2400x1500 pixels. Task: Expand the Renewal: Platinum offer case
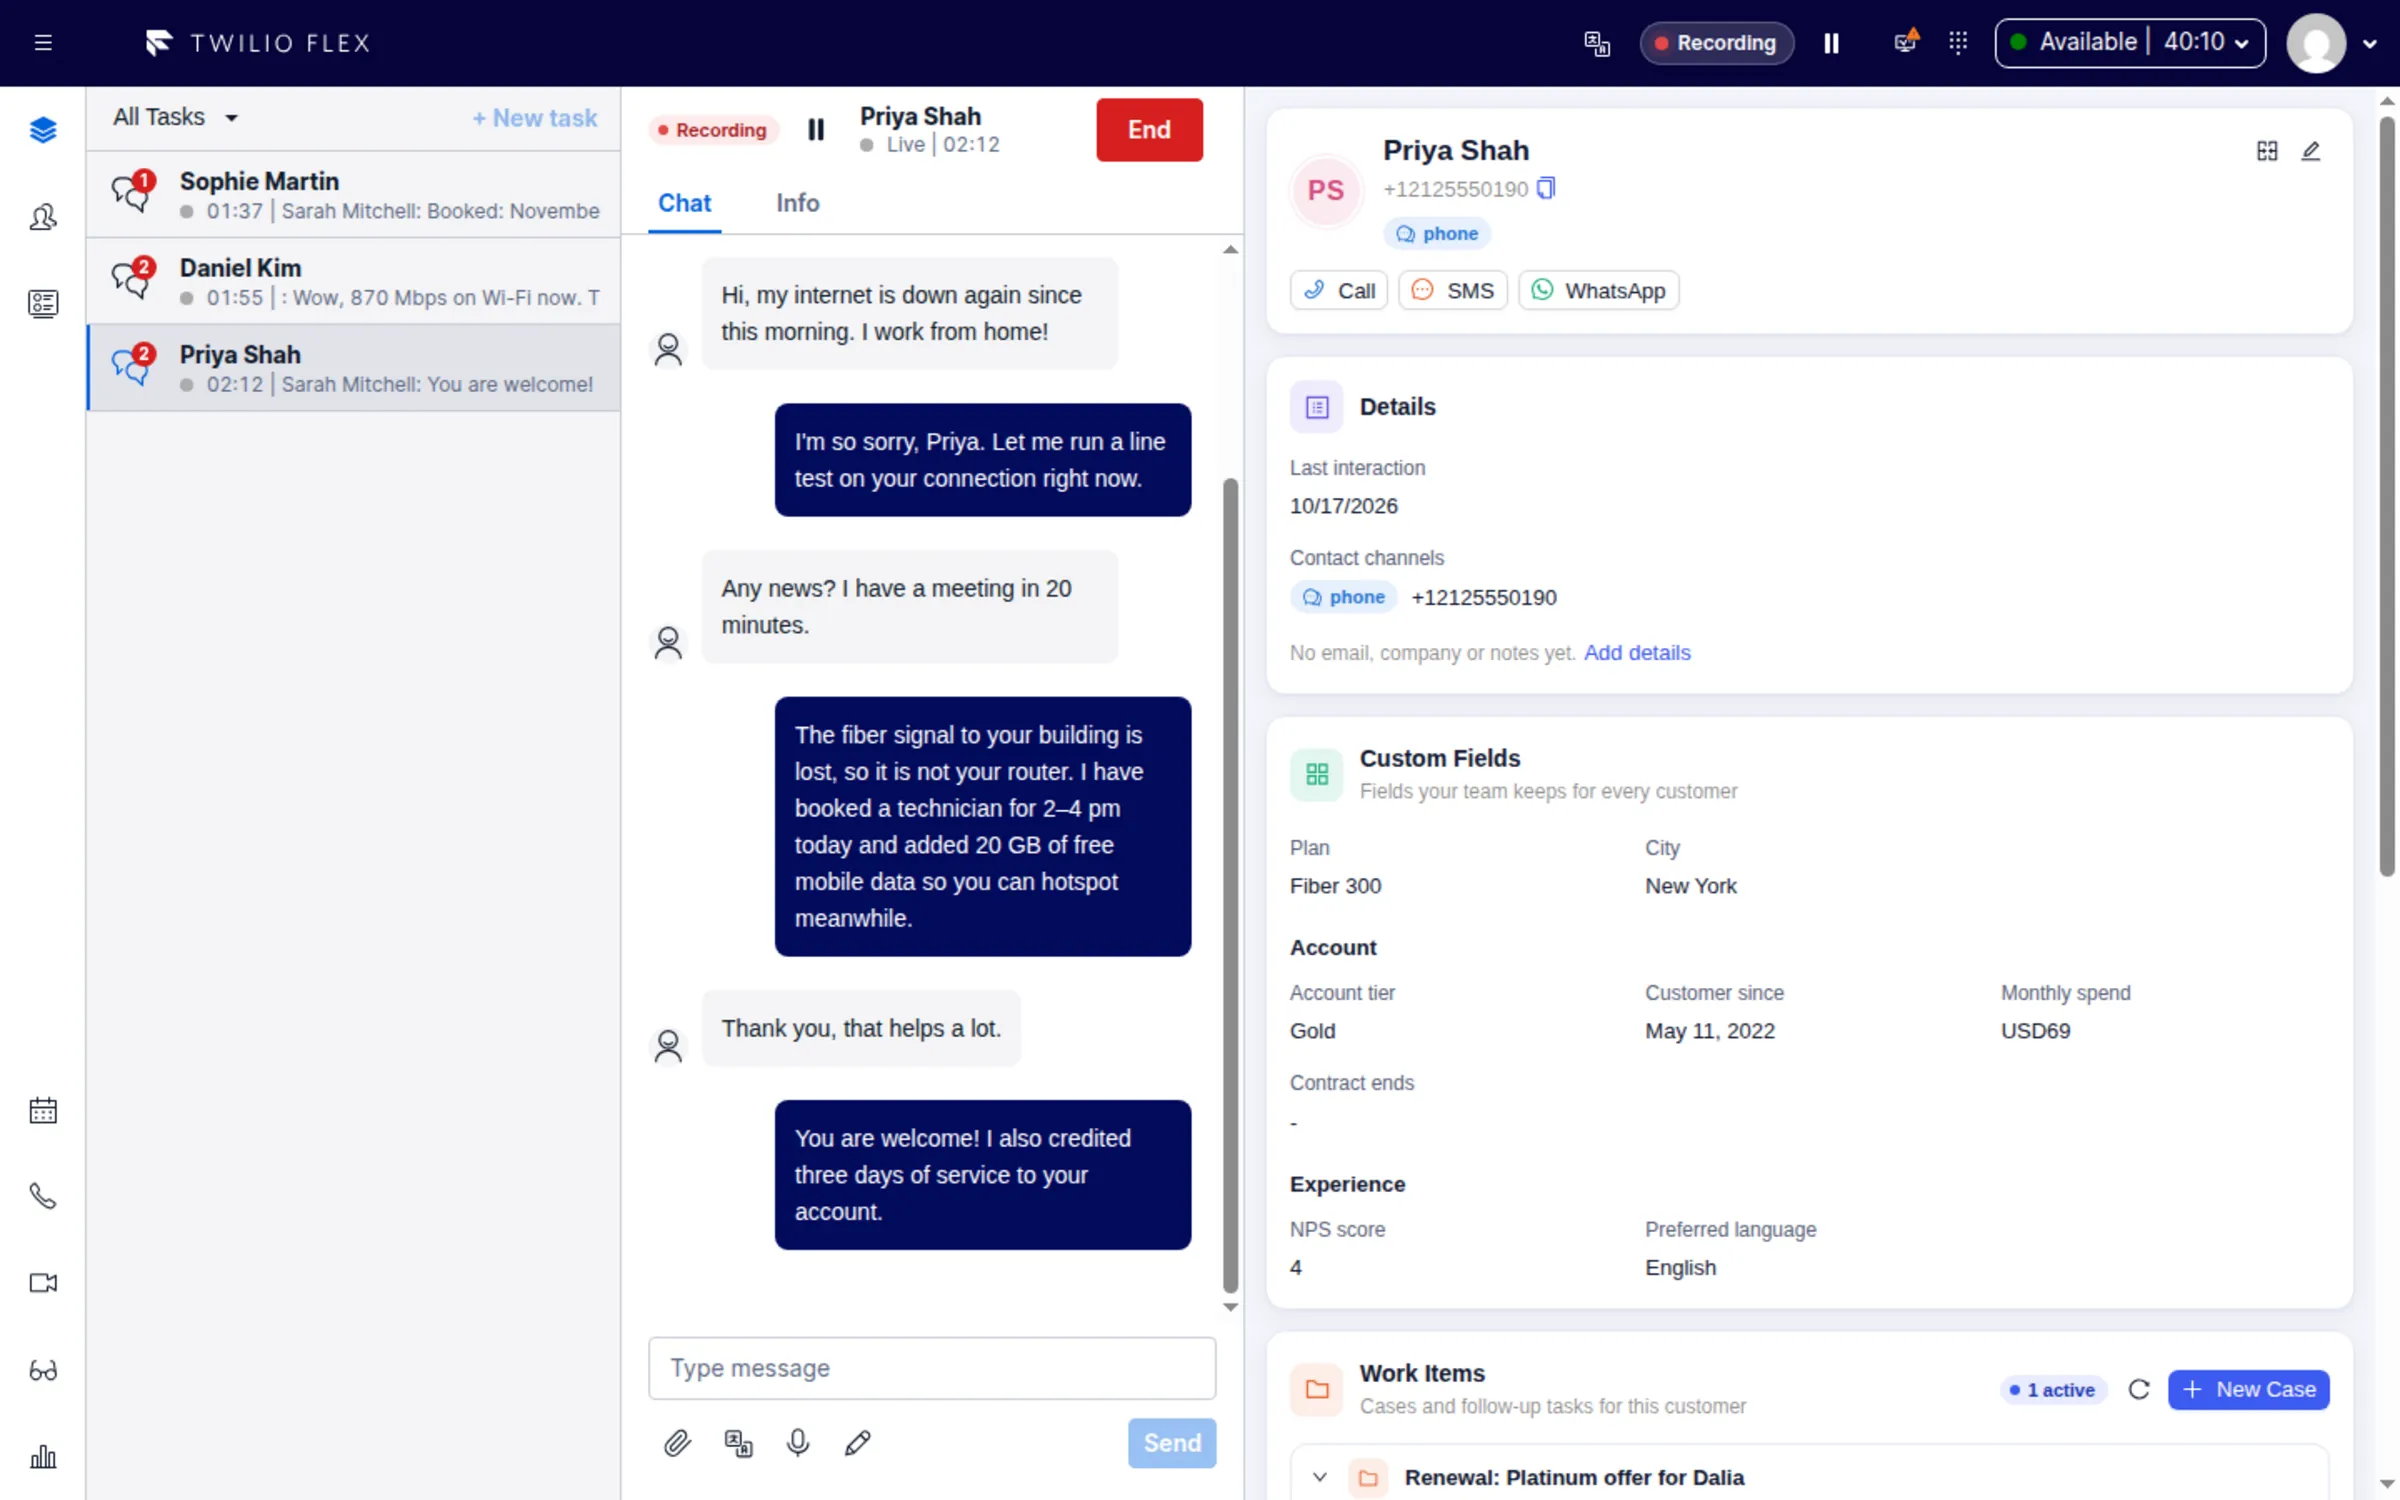pos(1320,1477)
